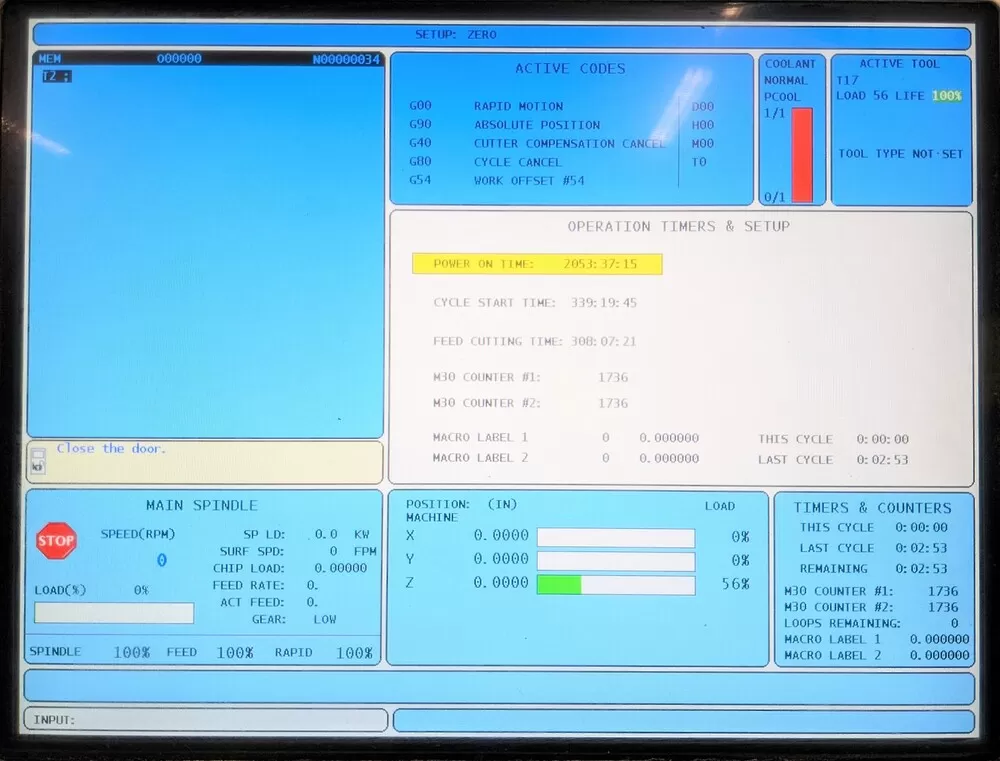
Task: Click into the INPUT field
Action: (205, 720)
